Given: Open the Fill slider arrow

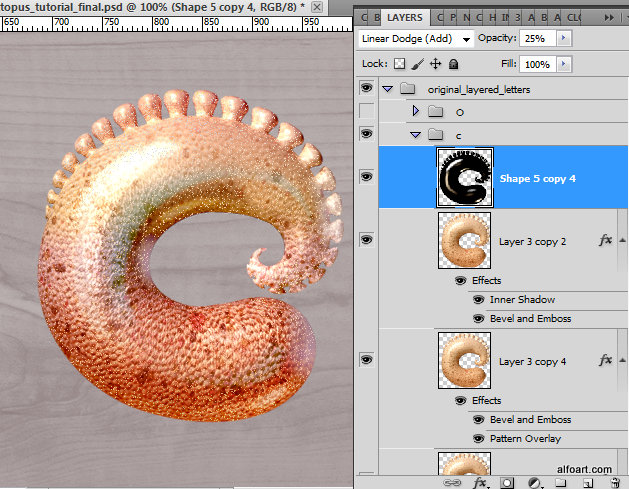Looking at the screenshot, I should click(x=564, y=64).
